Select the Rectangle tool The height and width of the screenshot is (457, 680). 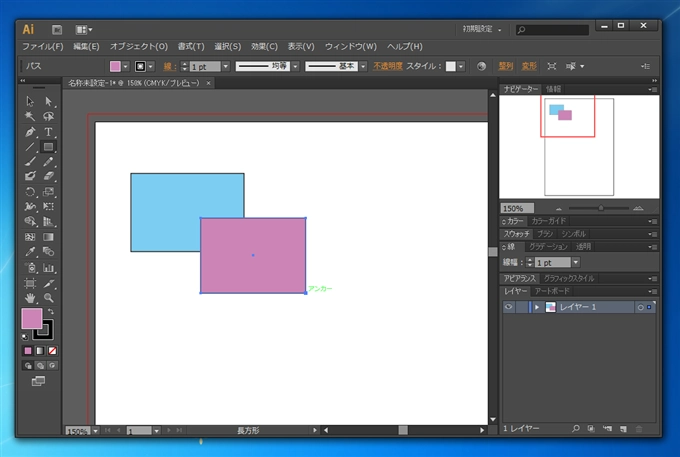[x=48, y=147]
